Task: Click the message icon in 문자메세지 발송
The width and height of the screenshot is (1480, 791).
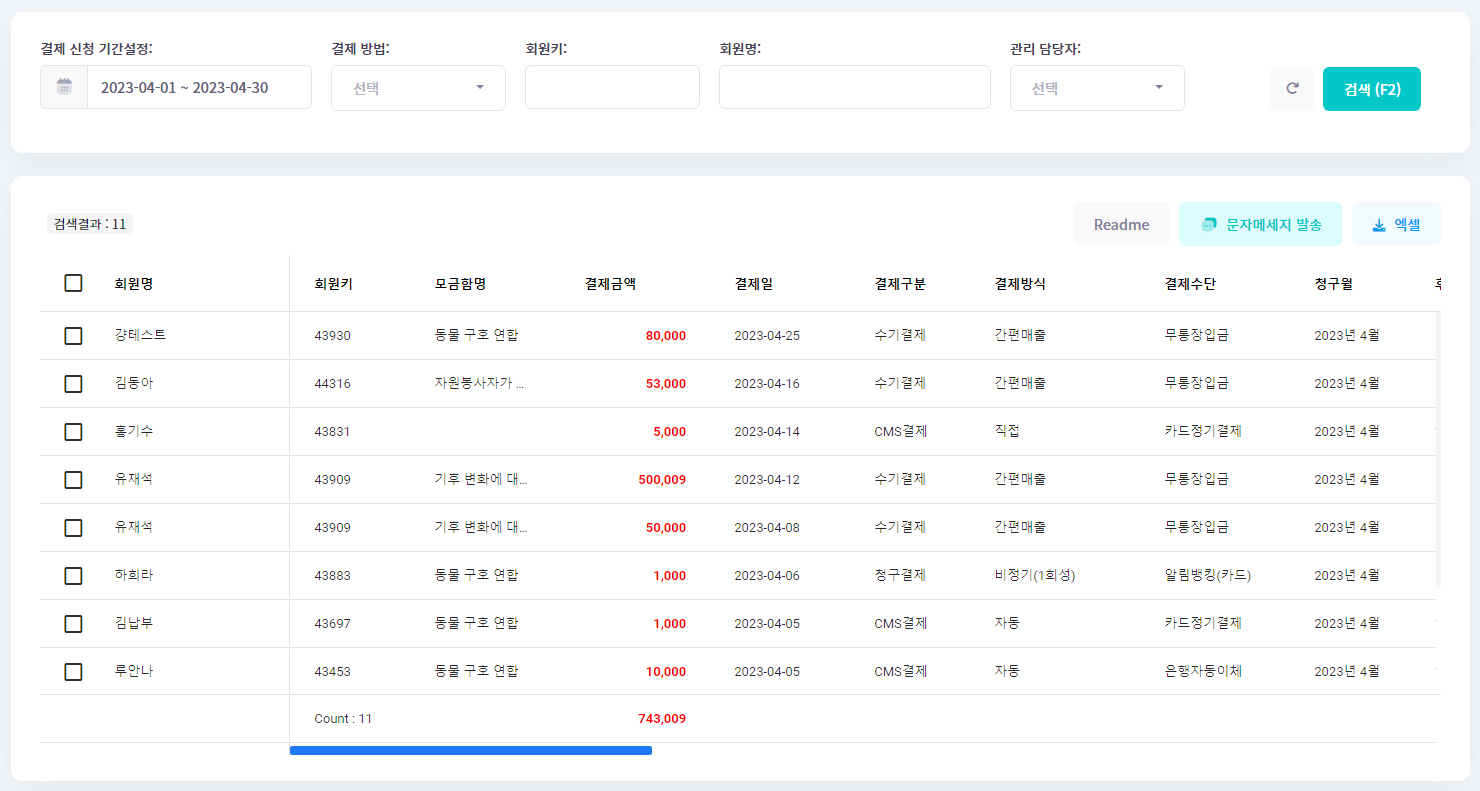Action: coord(1209,225)
